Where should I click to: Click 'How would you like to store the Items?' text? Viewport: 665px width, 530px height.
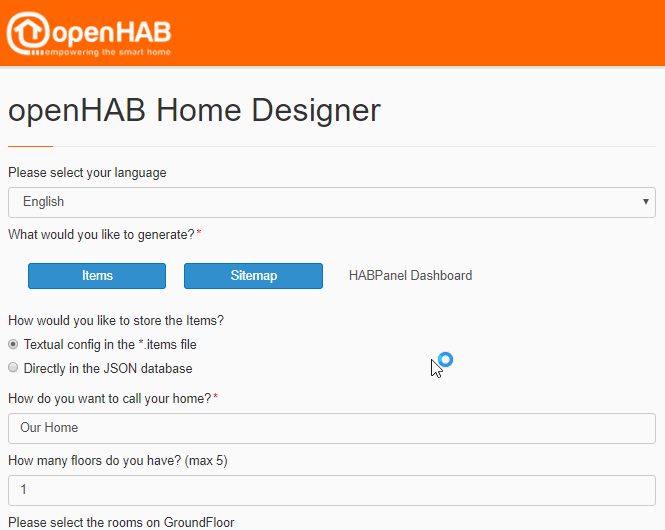[x=116, y=321]
